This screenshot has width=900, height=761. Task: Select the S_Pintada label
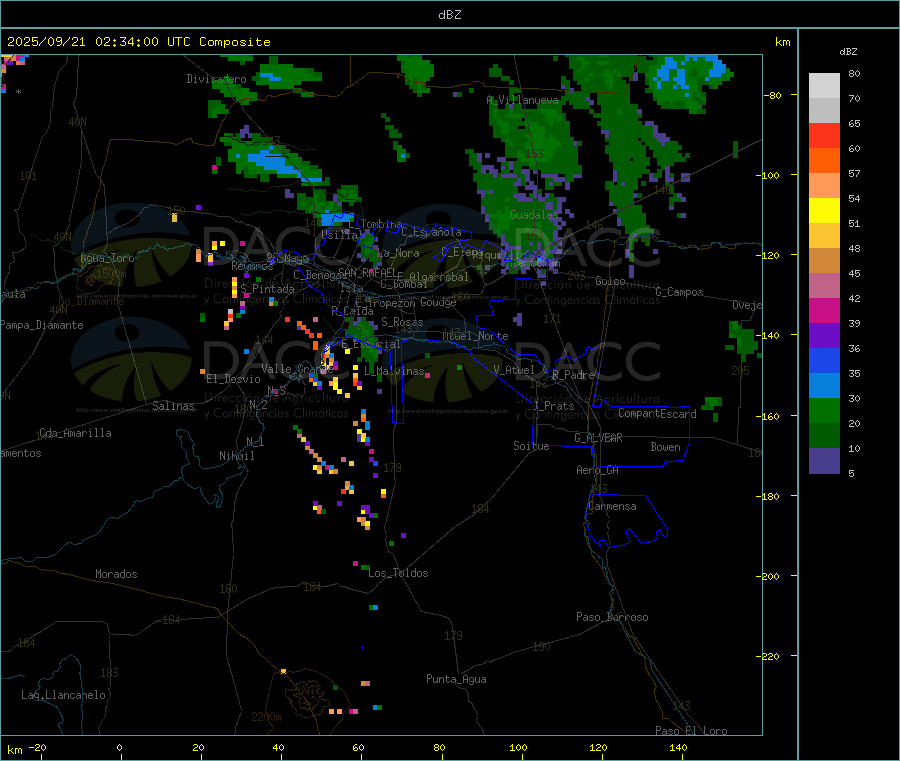pos(267,289)
